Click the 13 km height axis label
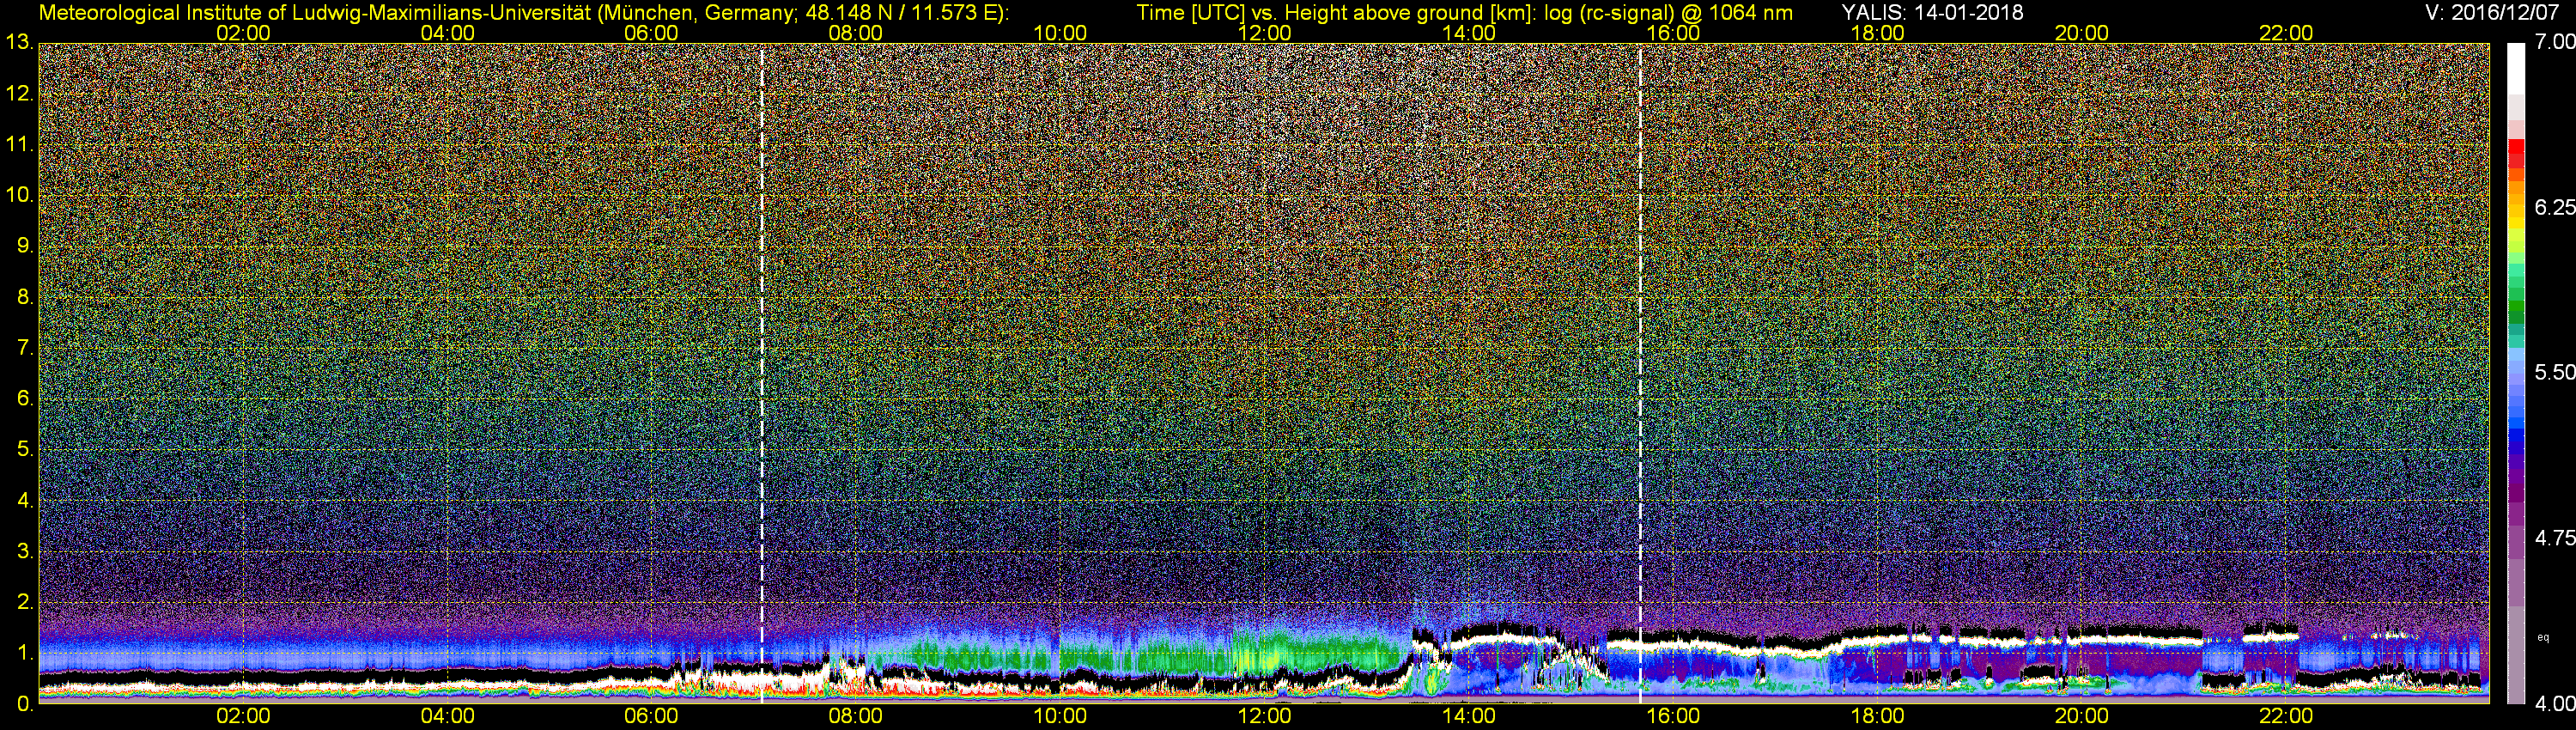2576x730 pixels. (19, 43)
